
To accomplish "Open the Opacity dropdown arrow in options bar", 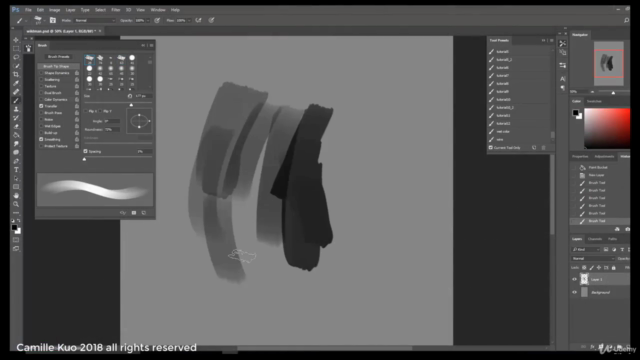I will pos(148,20).
